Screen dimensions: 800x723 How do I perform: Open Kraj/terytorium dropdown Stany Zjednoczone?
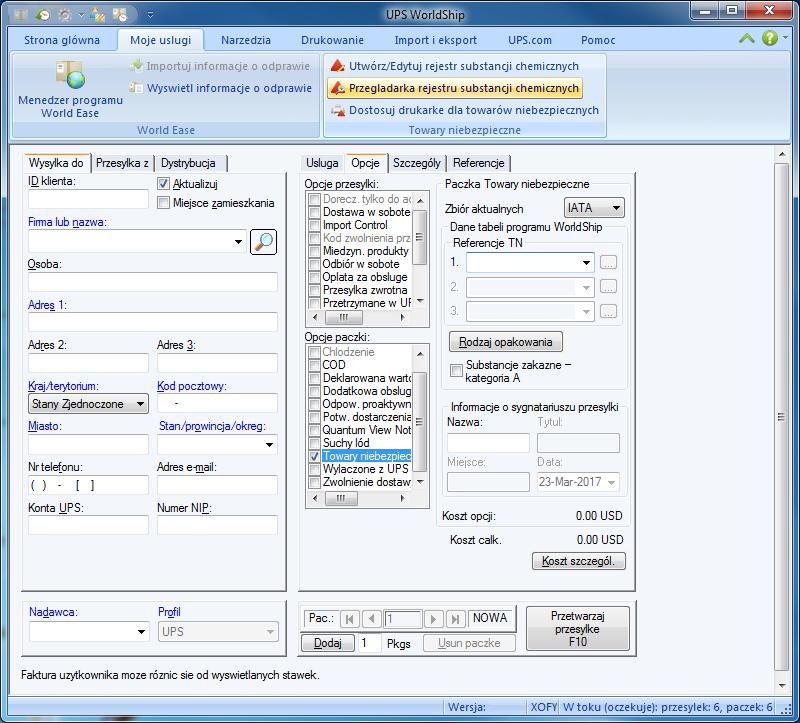(88, 404)
